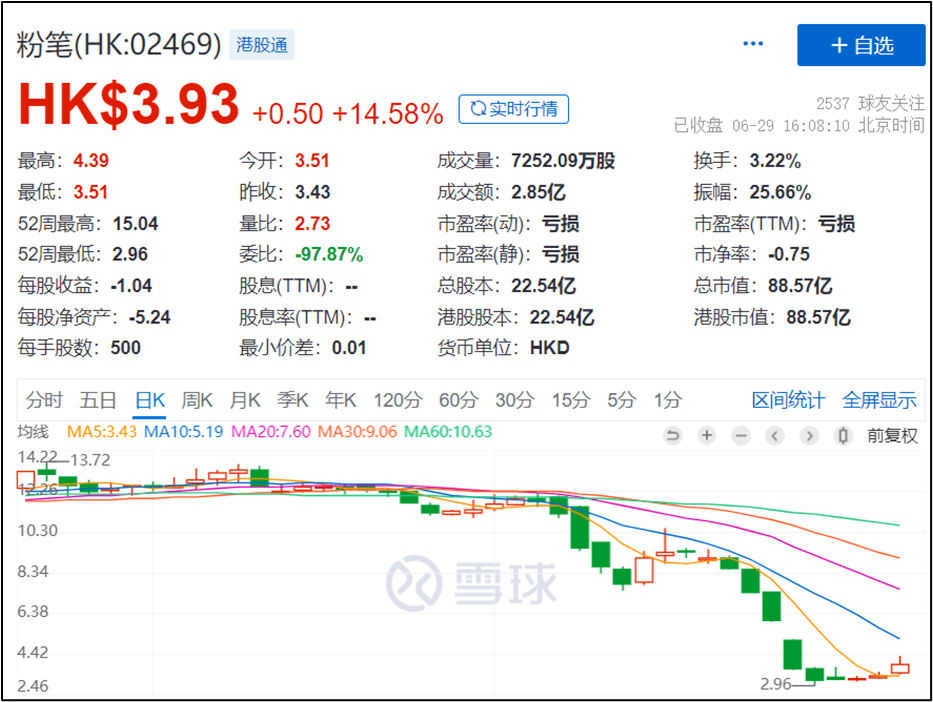This screenshot has height=702, width=933.
Task: Open the three-dot more options menu
Action: click(753, 44)
